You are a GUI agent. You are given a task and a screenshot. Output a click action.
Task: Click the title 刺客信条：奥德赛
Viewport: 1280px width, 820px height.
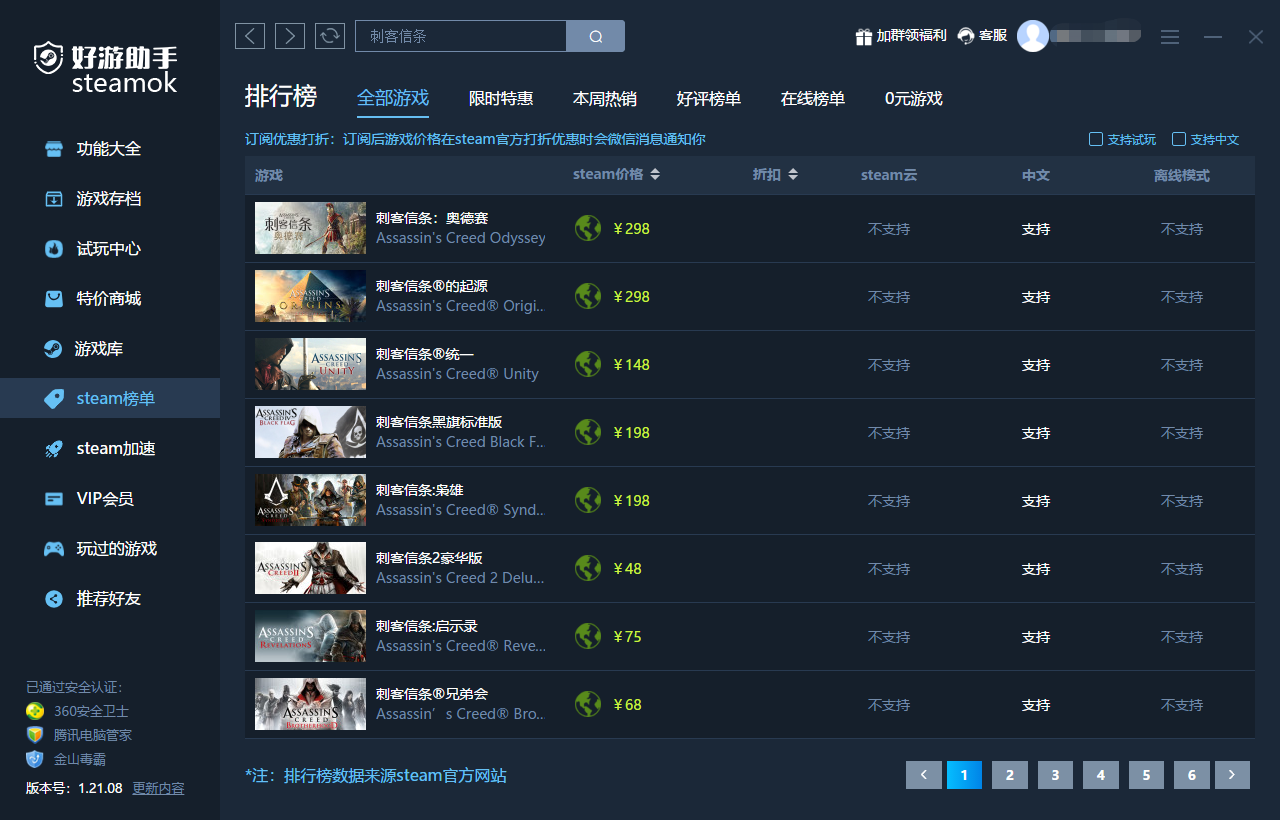coord(432,218)
